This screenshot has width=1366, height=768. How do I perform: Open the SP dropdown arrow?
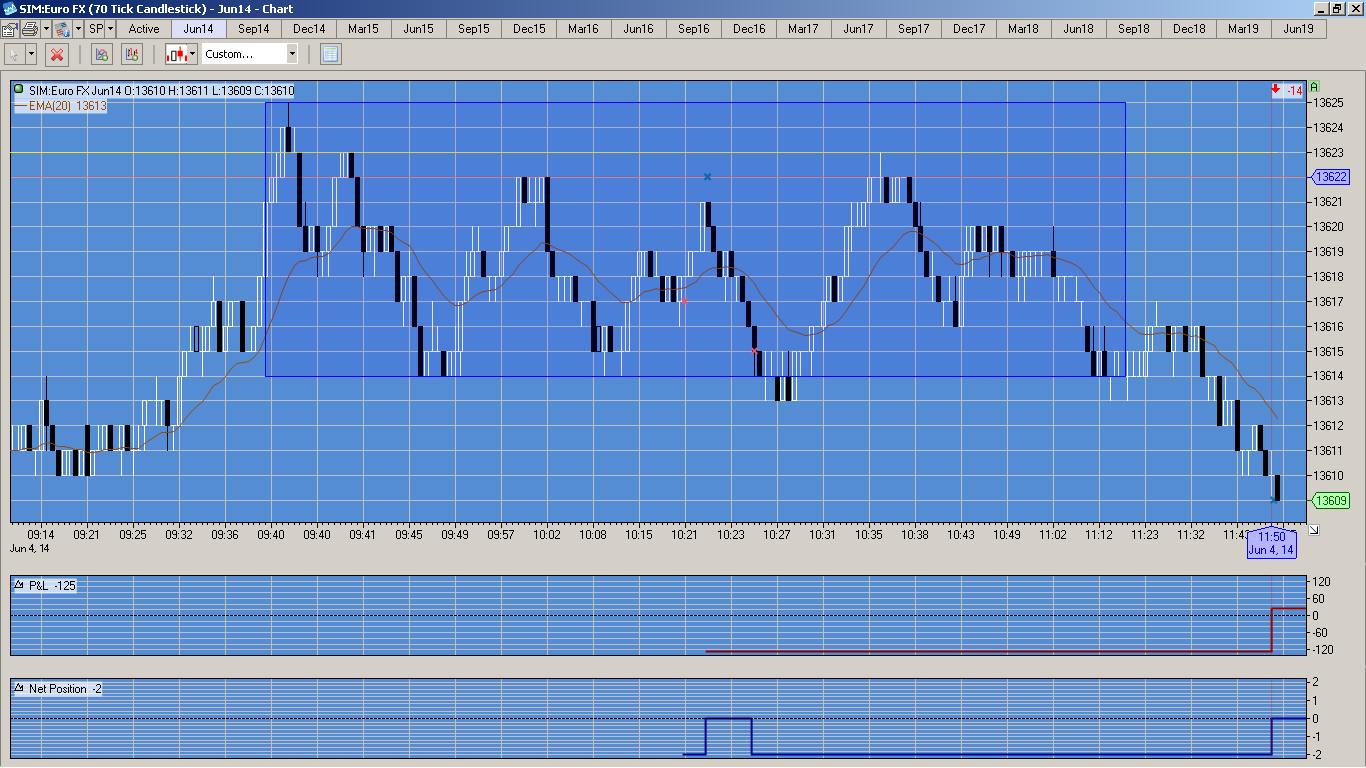[110, 29]
